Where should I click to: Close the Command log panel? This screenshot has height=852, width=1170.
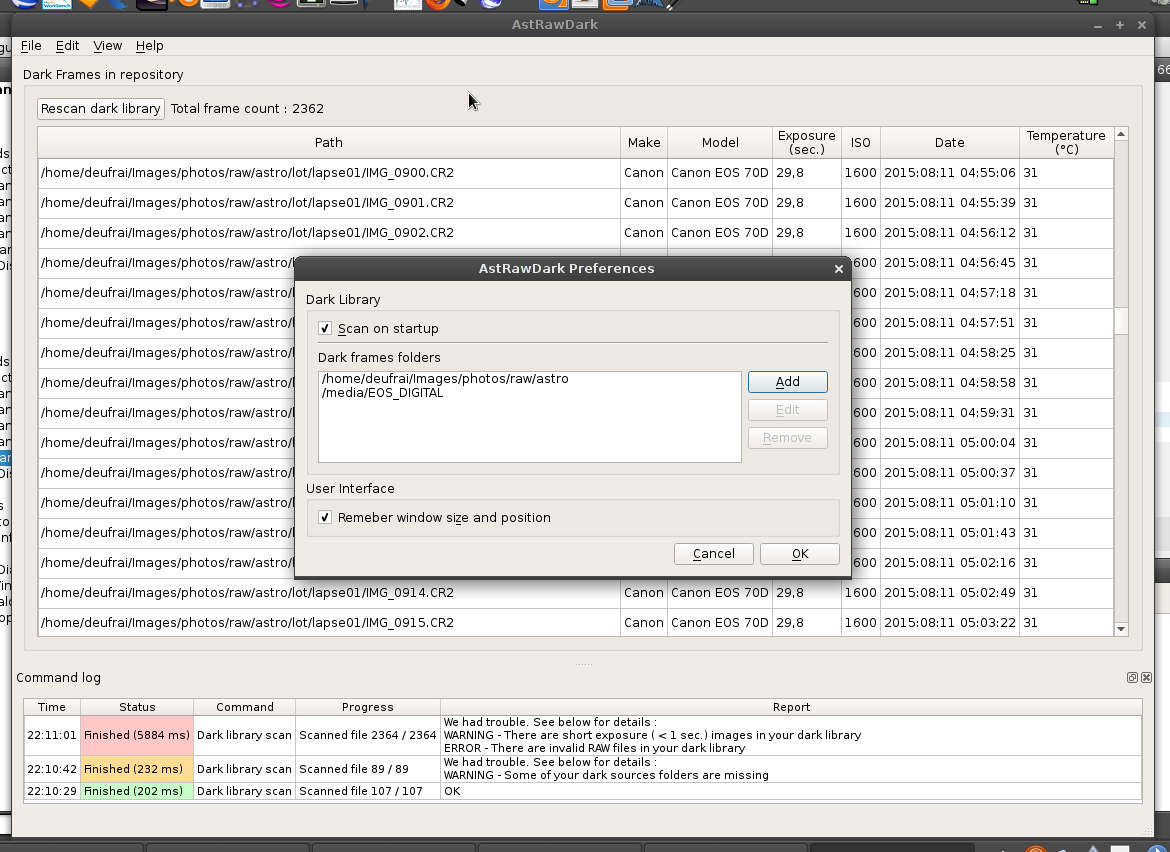[1147, 677]
